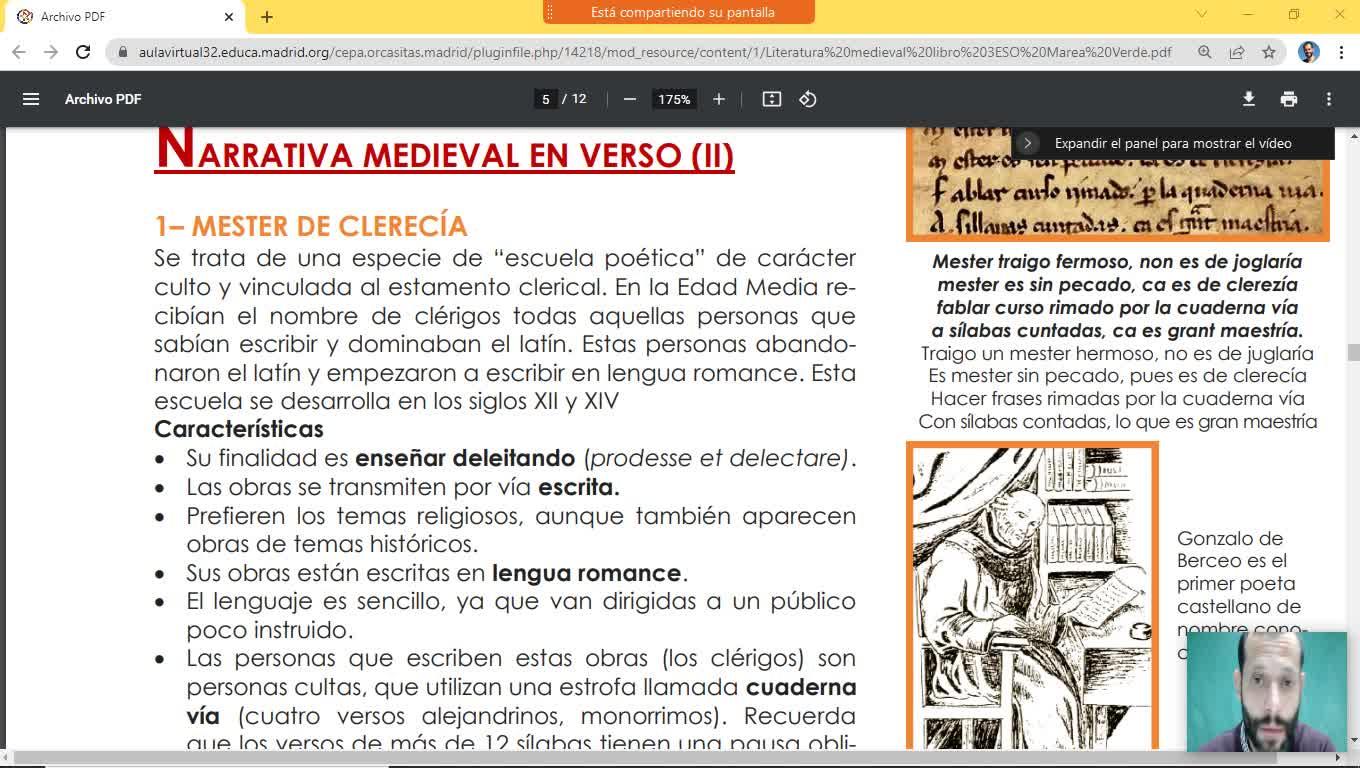The width and height of the screenshot is (1360, 768).
Task: Click the medieval manuscript image
Action: [x=1117, y=184]
